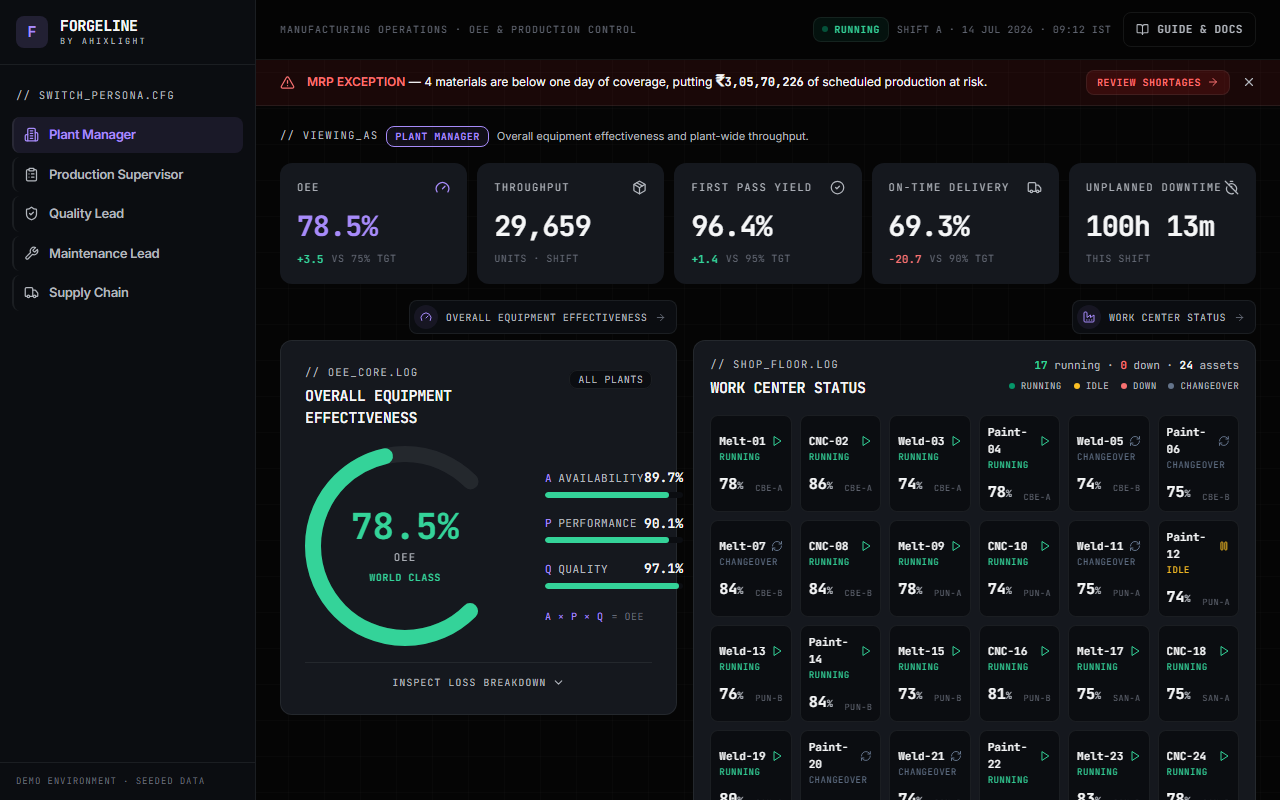Click the Throughput box icon
This screenshot has width=1280, height=800.
640,187
